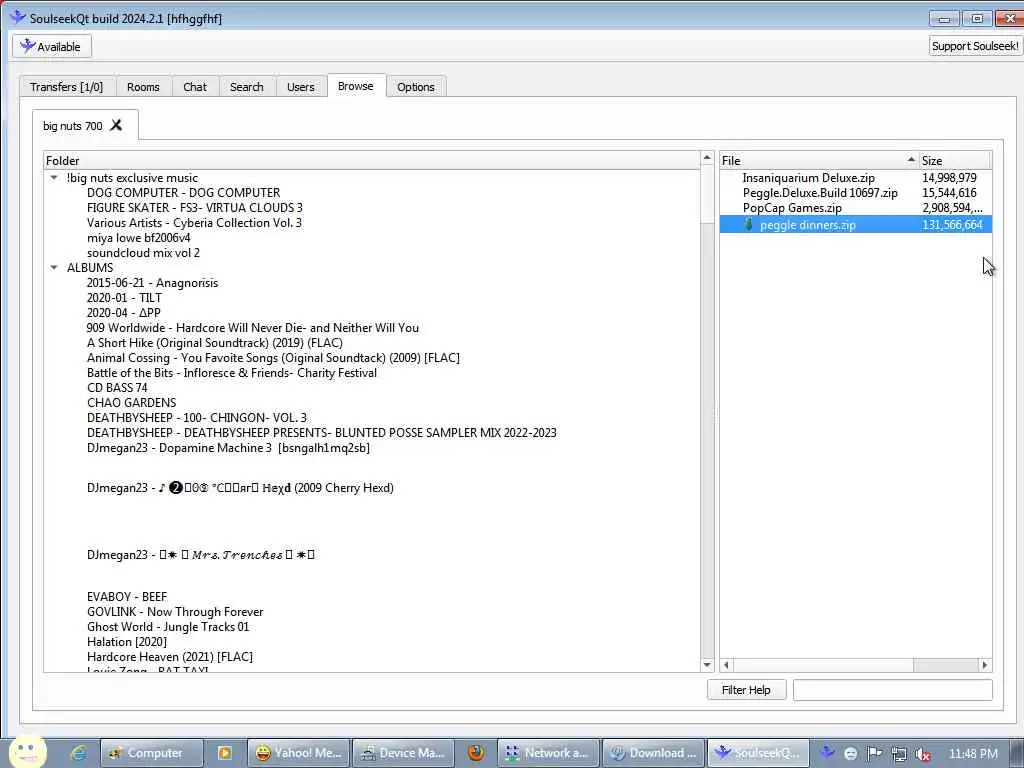This screenshot has height=768, width=1024.
Task: Select DJmegan23 2009 Cherry Hexd folder
Action: [x=240, y=488]
